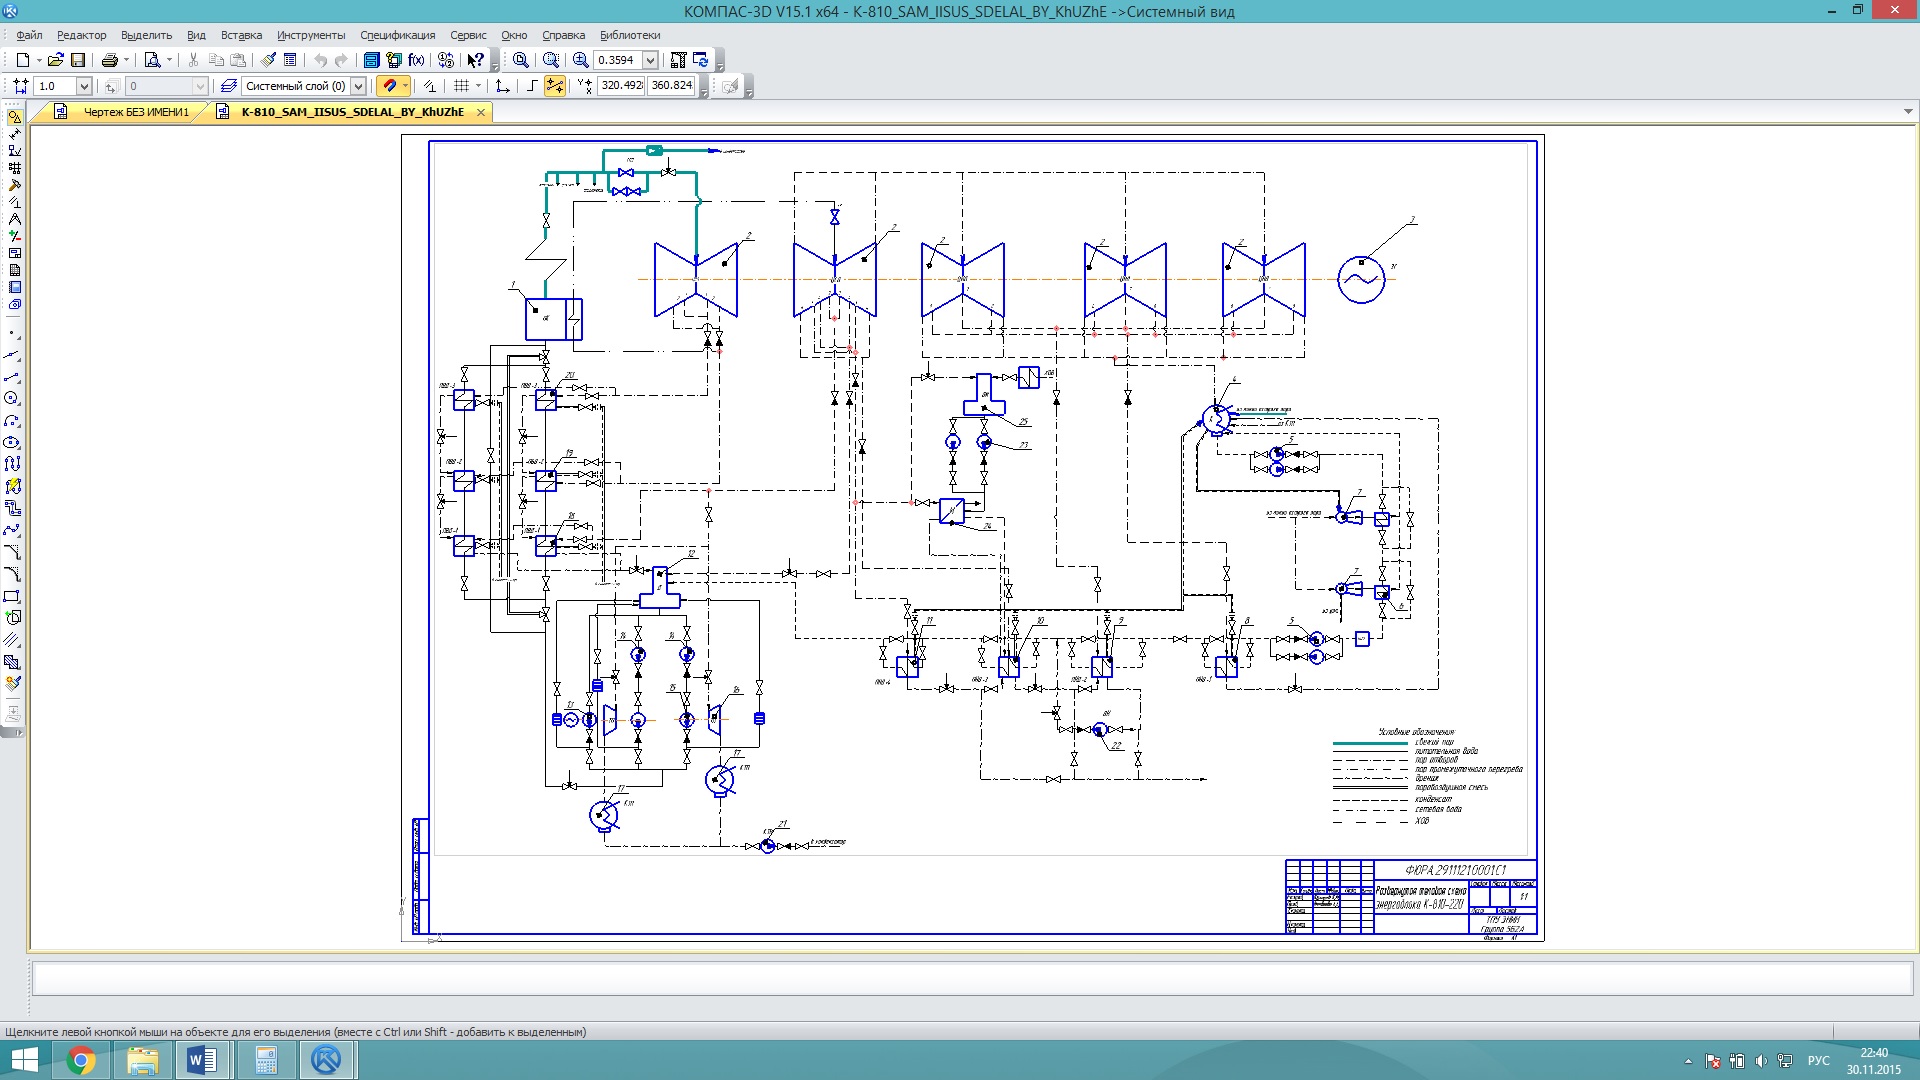Expand the document tabs list arrow

coord(1908,112)
